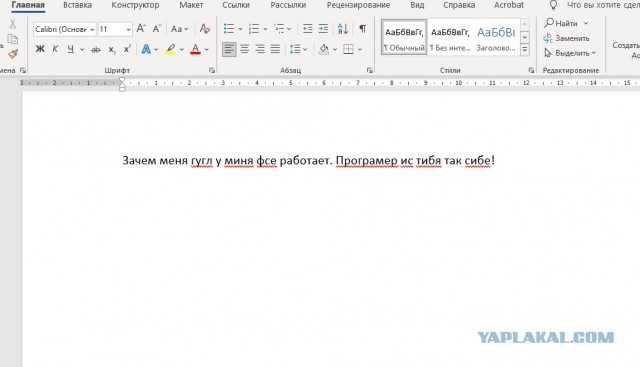Activate Format Painter brush
Screen dimensions: 640x367
click(x=13, y=54)
